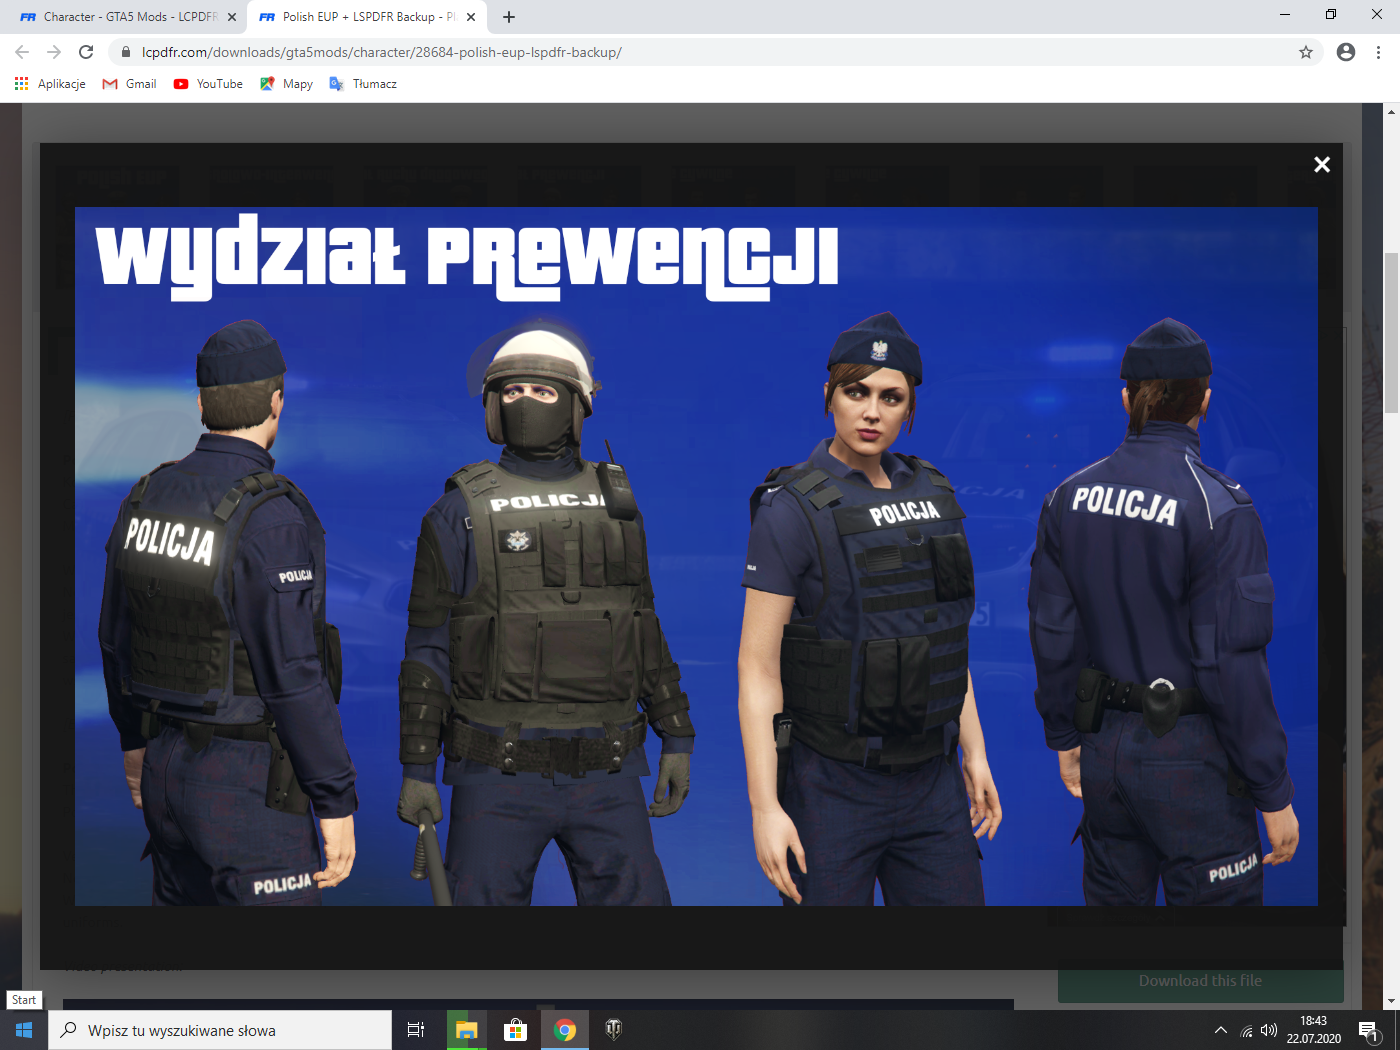The height and width of the screenshot is (1050, 1400).
Task: Open the network connection tray icon
Action: click(1246, 1030)
